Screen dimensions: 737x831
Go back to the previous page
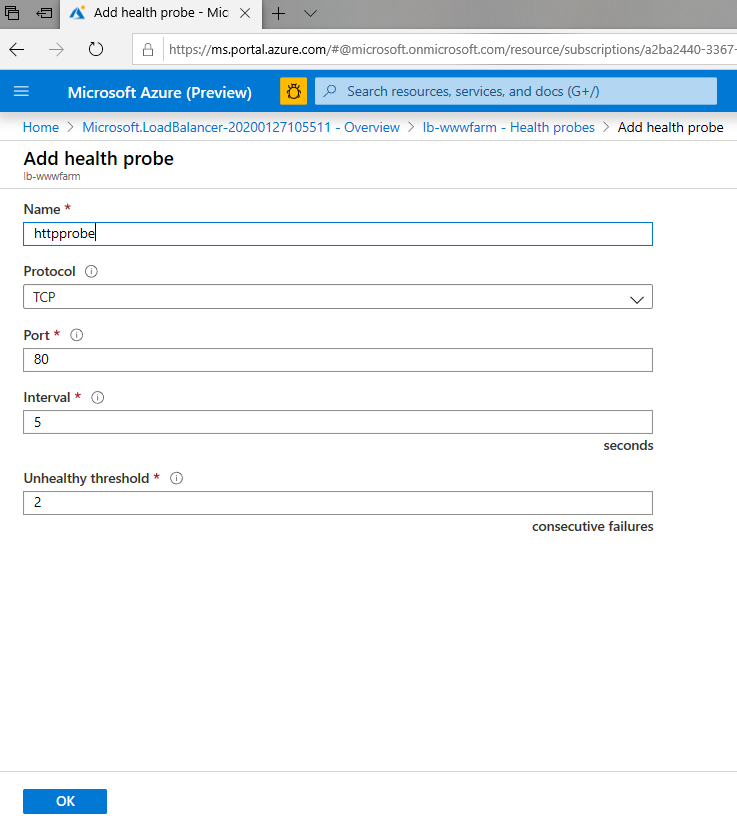pos(17,49)
